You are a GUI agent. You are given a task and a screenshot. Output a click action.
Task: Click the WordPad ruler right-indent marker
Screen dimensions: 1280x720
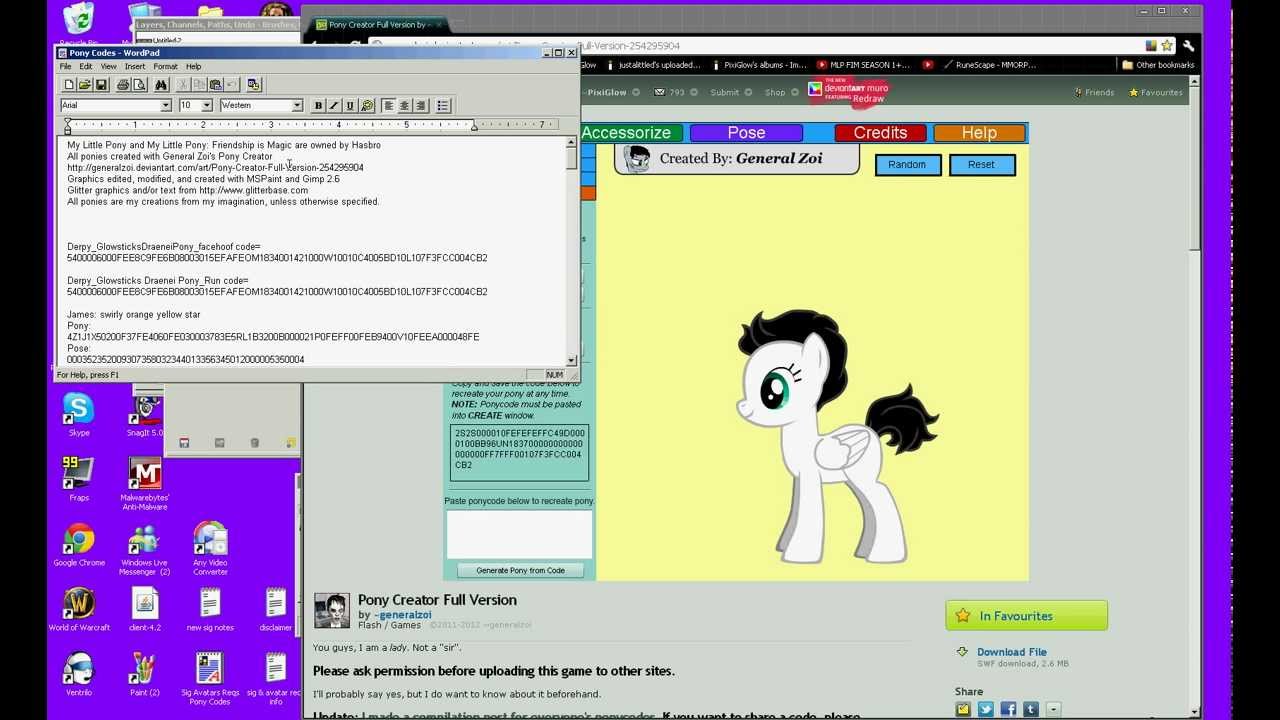coord(474,129)
